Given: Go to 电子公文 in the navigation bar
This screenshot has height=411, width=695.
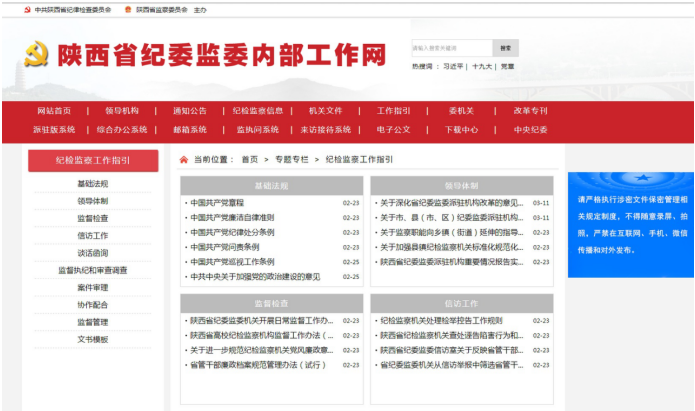Looking at the screenshot, I should tap(393, 129).
